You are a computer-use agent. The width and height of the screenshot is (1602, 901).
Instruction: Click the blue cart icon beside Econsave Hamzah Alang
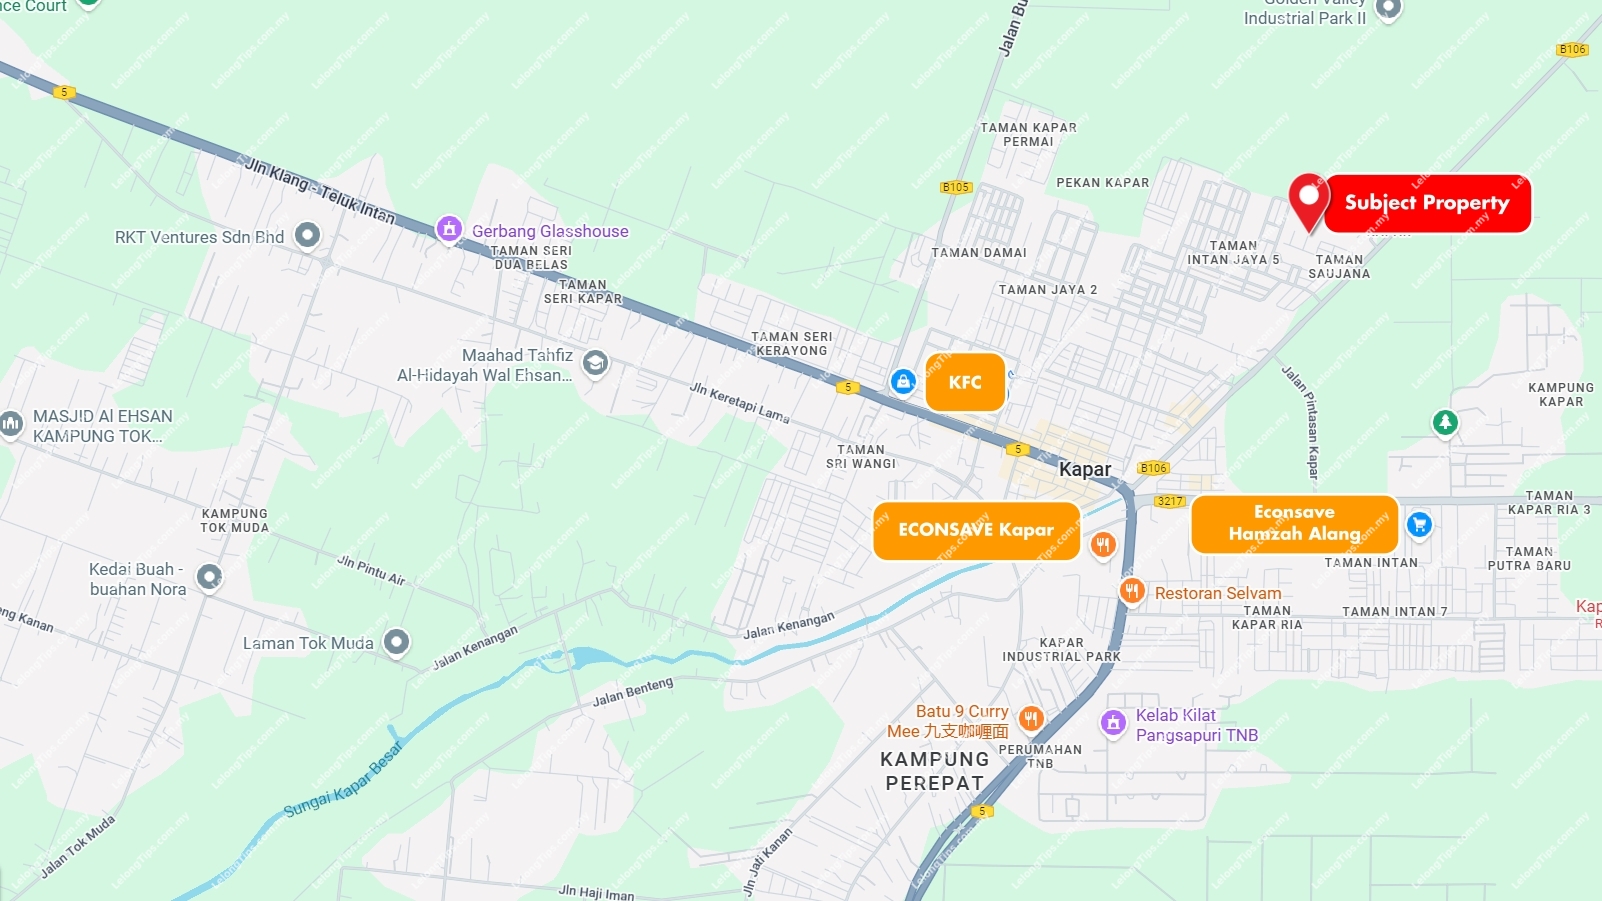[1419, 524]
